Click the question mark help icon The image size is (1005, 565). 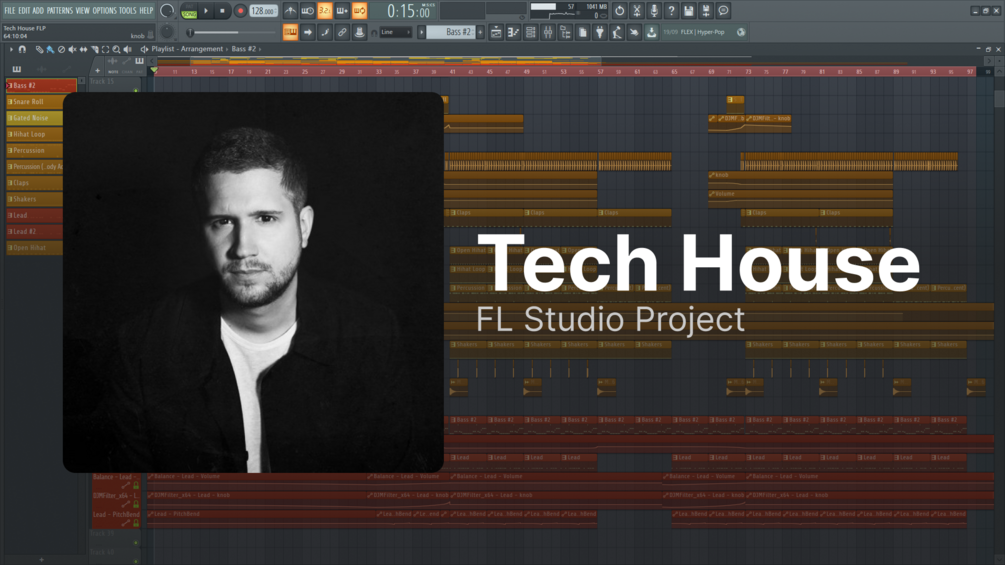[671, 11]
